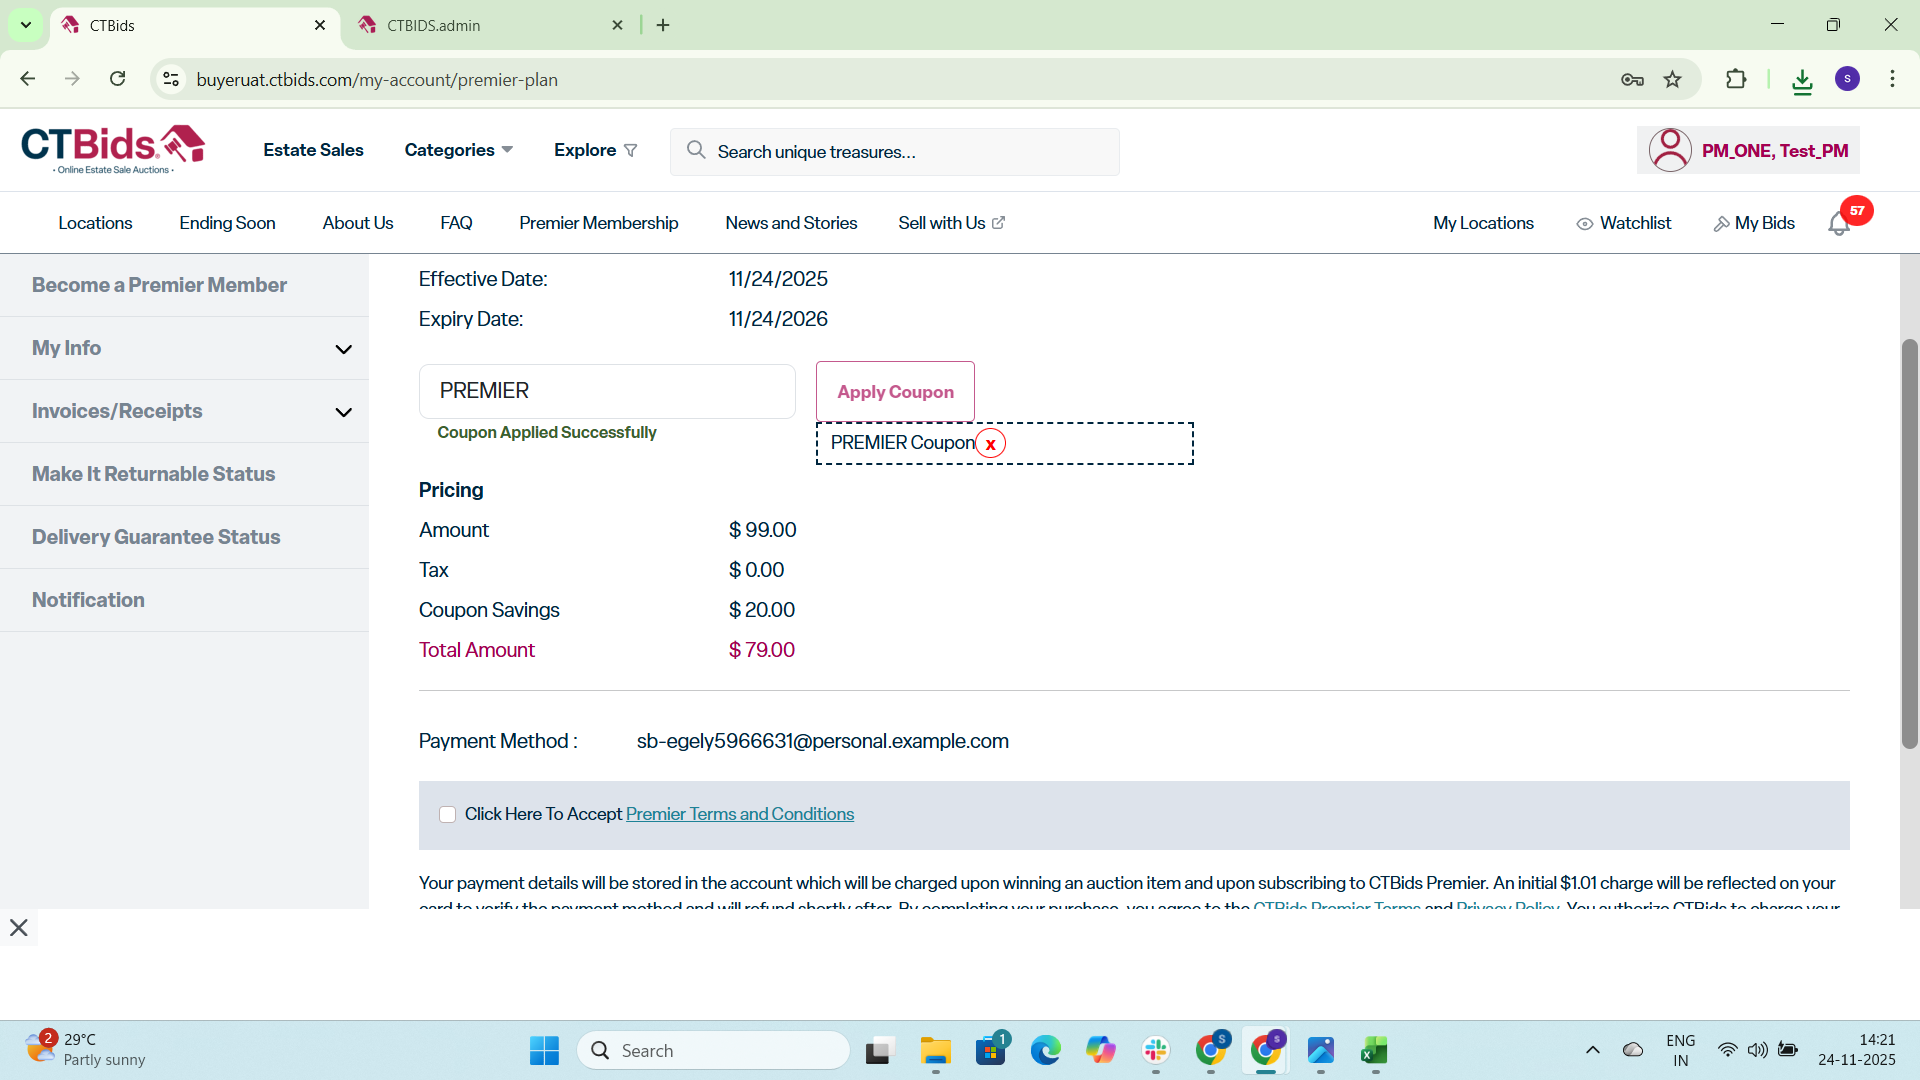Open Slack from the taskbar
This screenshot has height=1080, width=1920.
[x=1156, y=1051]
